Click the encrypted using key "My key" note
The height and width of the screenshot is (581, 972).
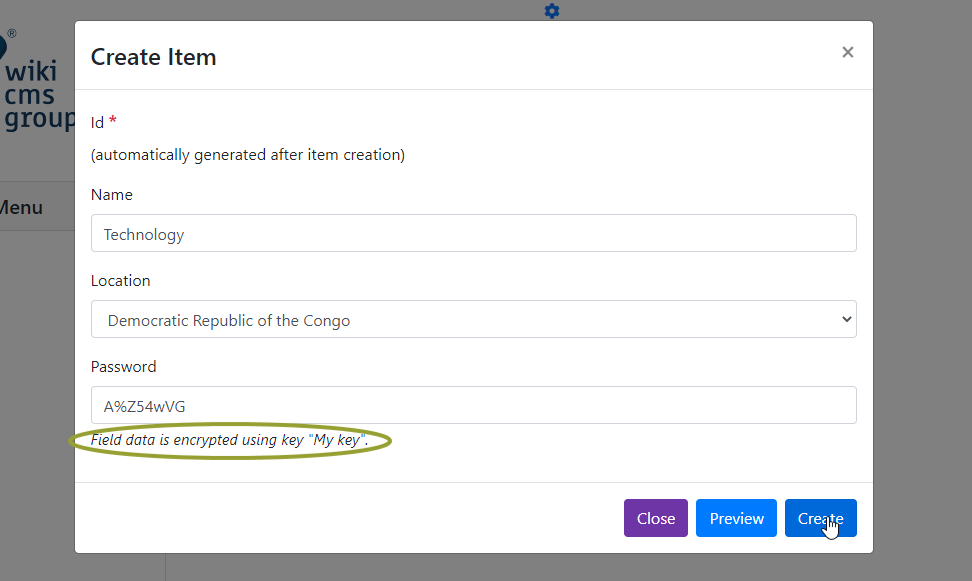coord(229,440)
